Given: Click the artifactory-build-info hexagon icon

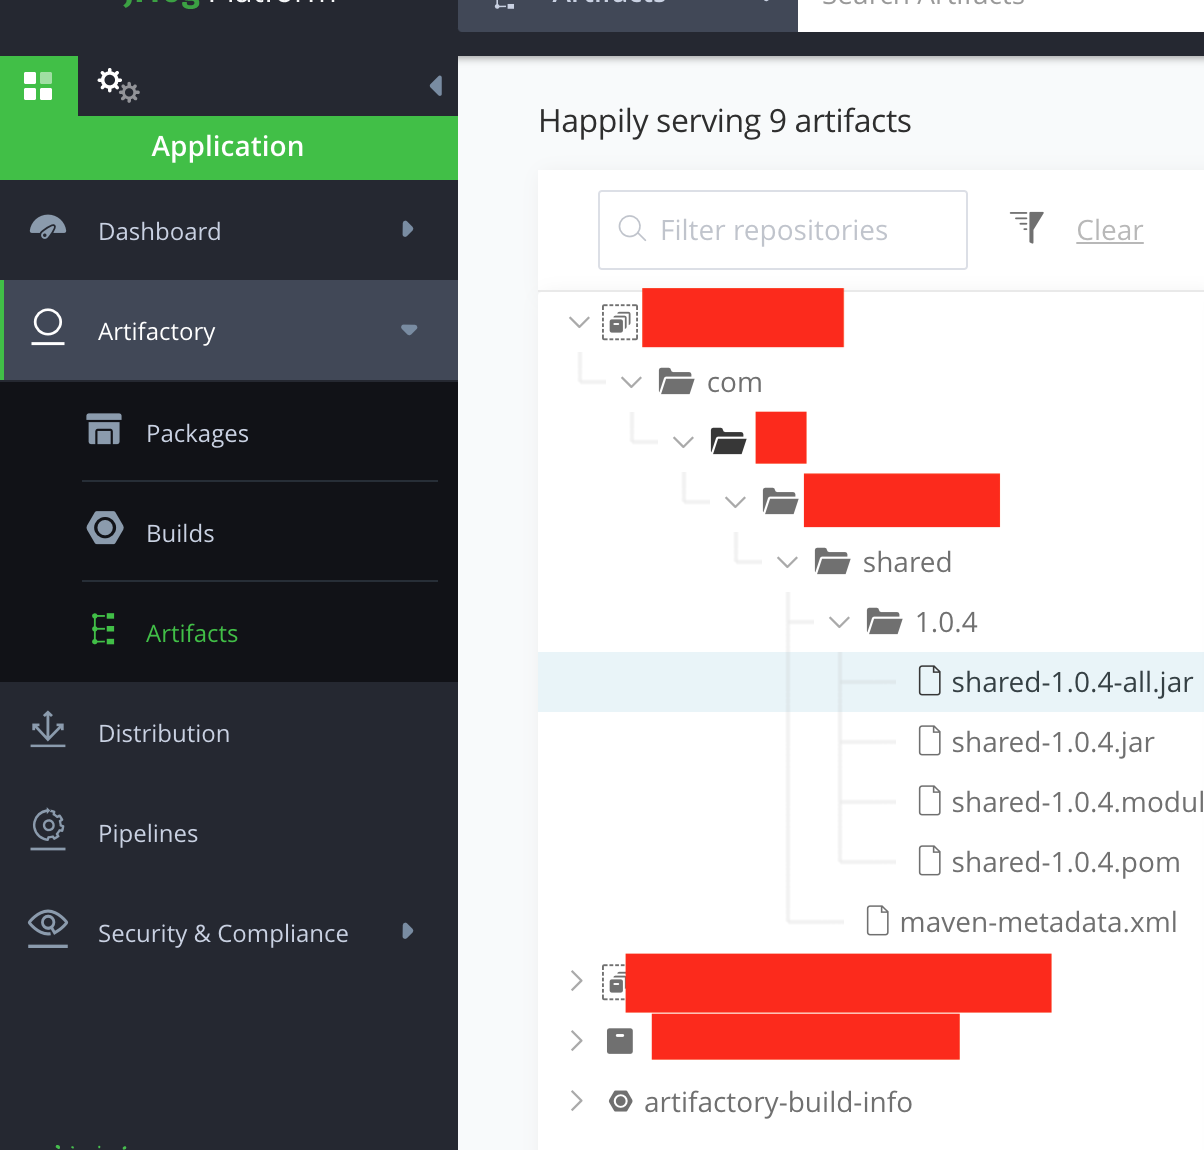Looking at the screenshot, I should 621,1101.
